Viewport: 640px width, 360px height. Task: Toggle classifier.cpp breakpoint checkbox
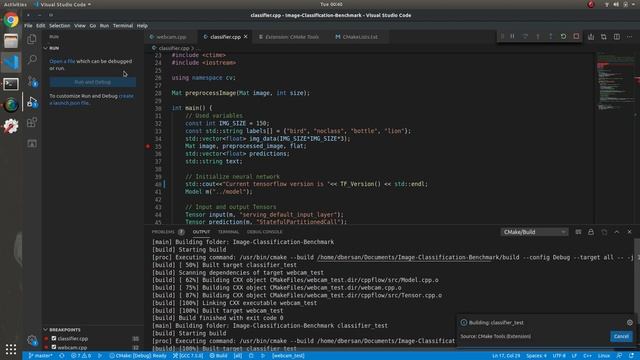pos(54,338)
